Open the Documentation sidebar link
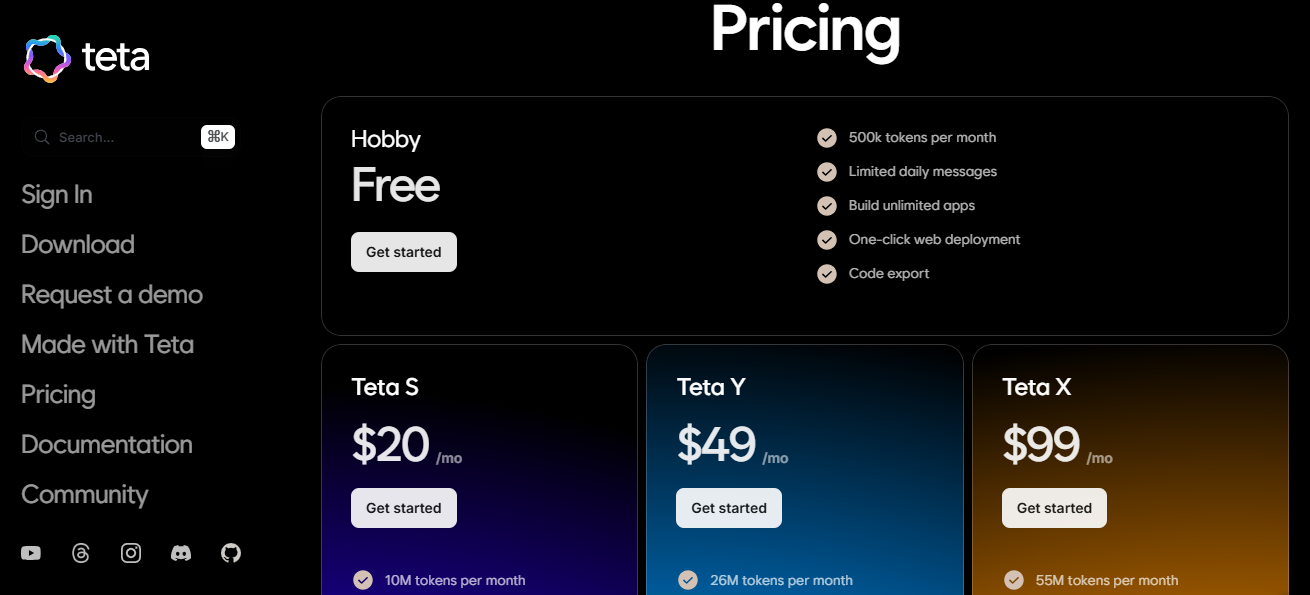The width and height of the screenshot is (1310, 595). pyautogui.click(x=107, y=444)
